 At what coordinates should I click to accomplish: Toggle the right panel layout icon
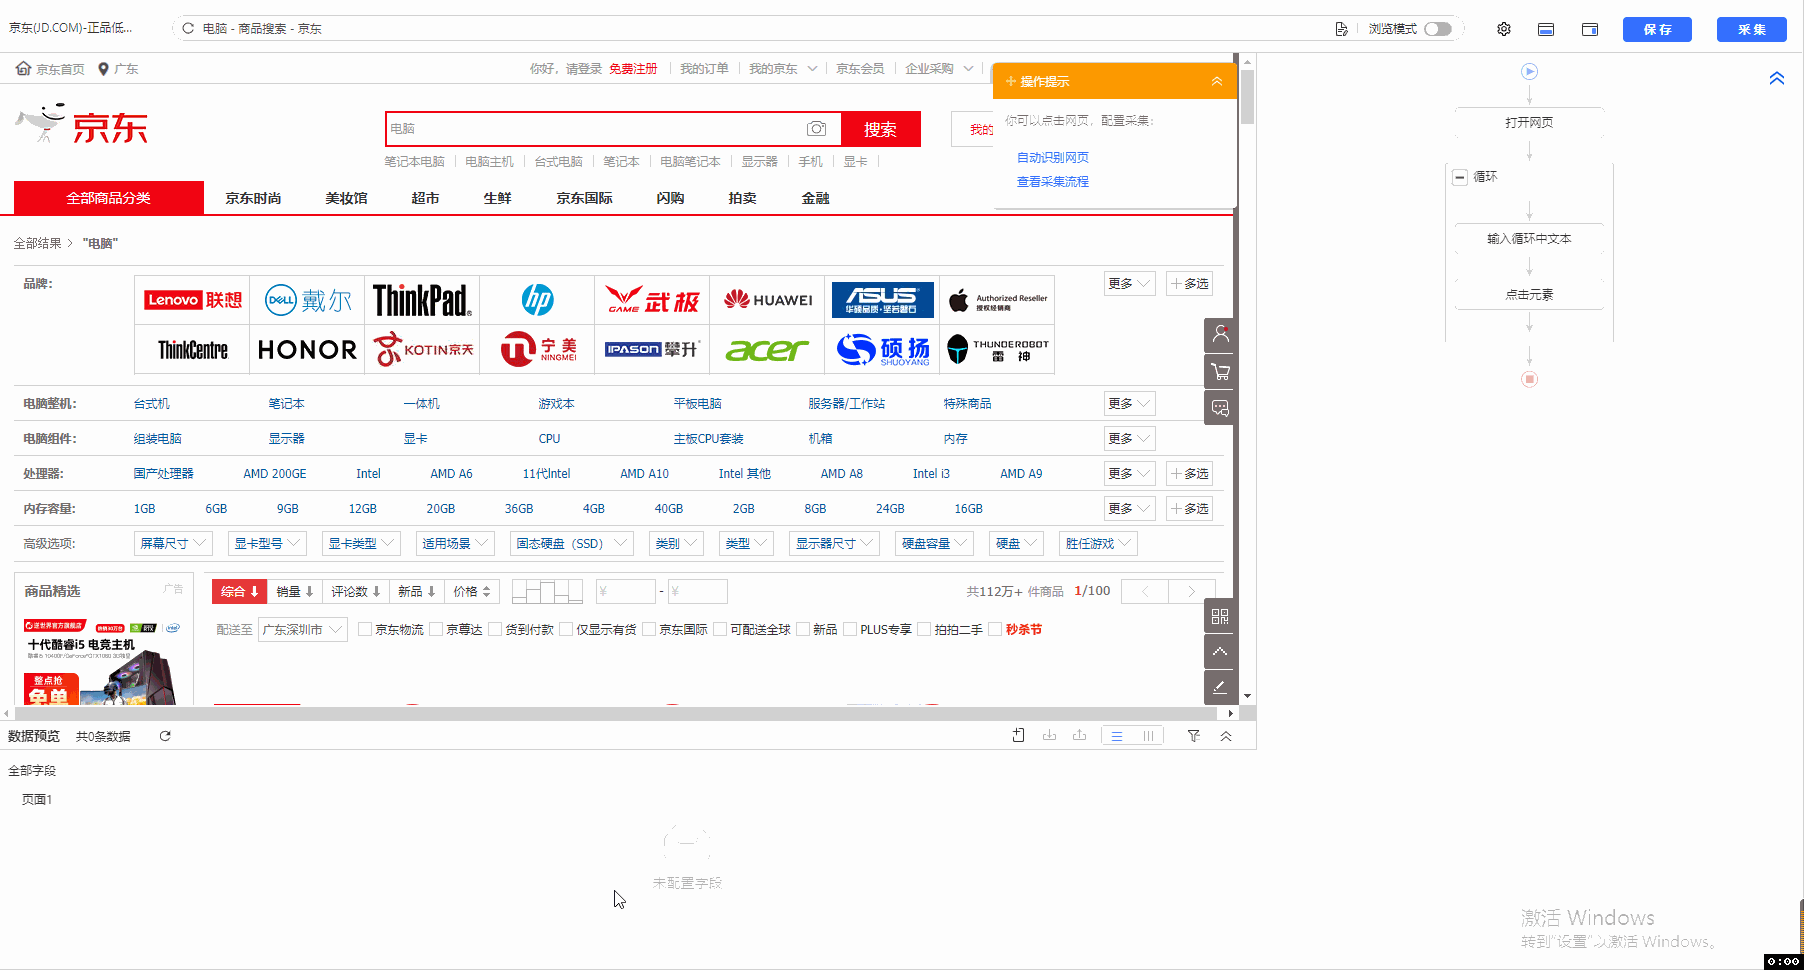(x=1590, y=29)
